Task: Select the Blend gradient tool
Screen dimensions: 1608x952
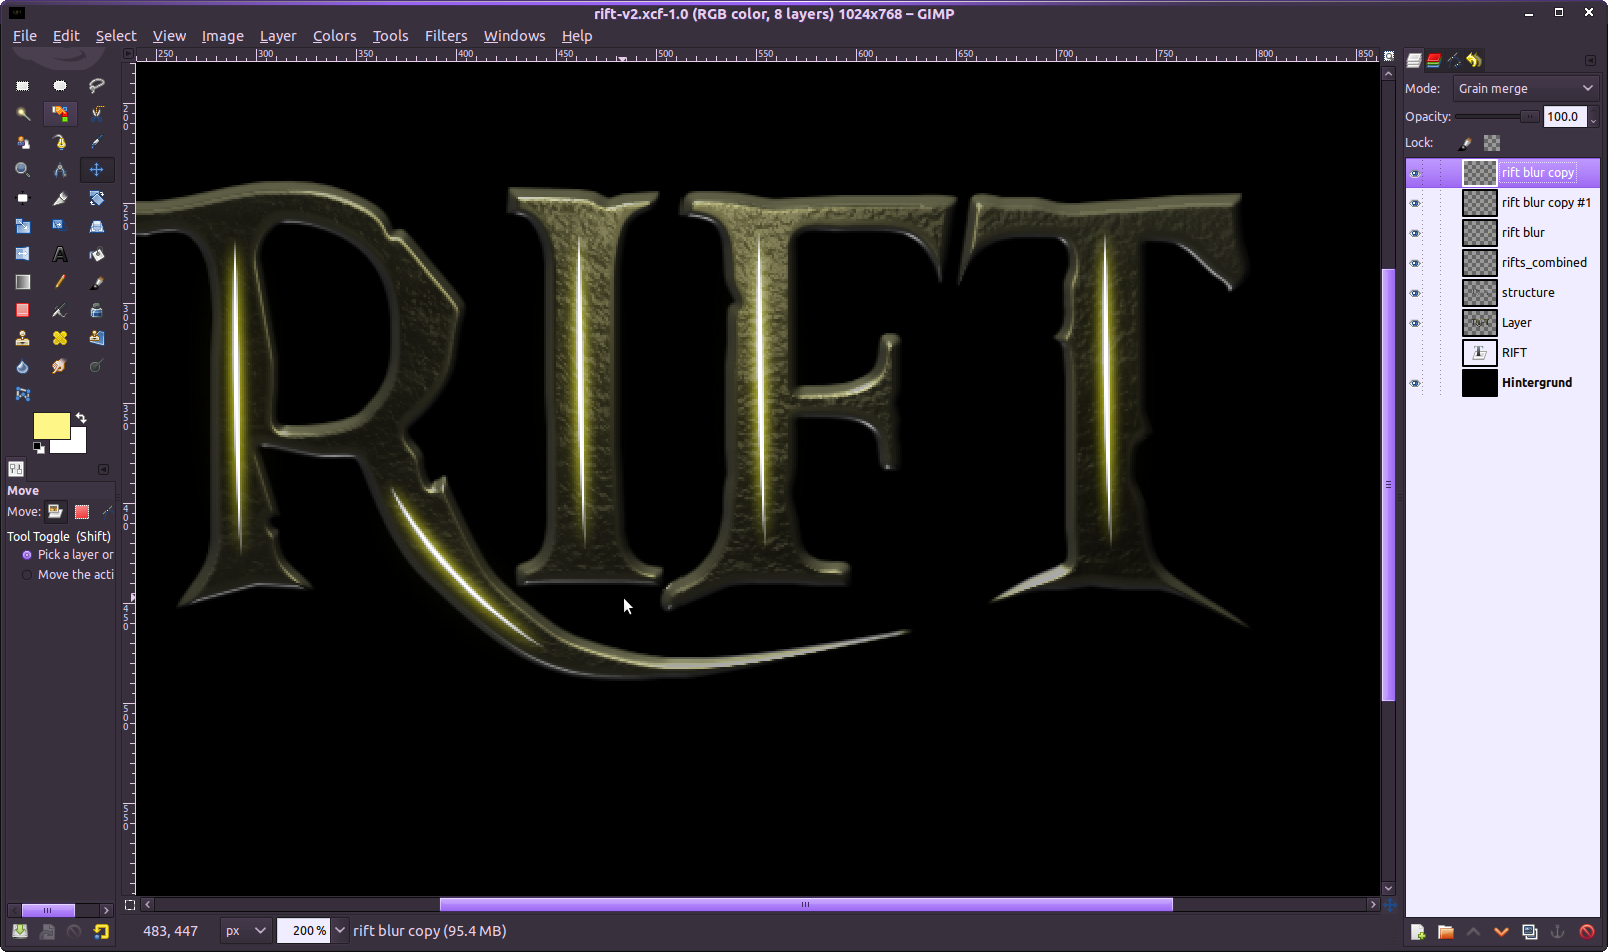Action: pyautogui.click(x=22, y=282)
